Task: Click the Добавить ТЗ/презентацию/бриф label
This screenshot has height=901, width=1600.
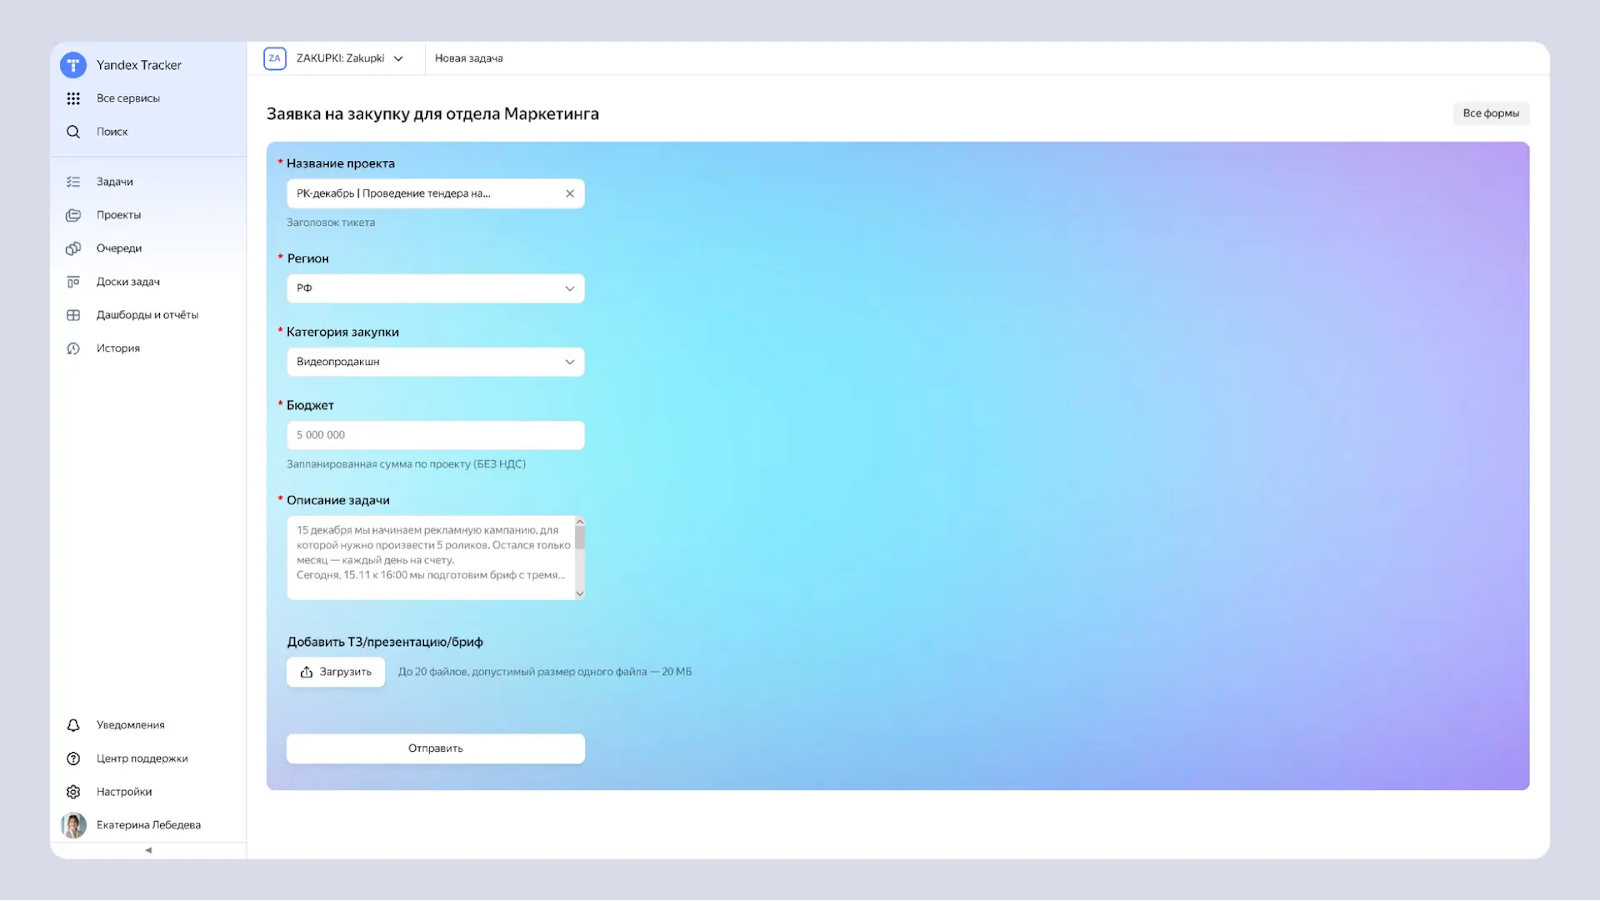Action: click(385, 642)
